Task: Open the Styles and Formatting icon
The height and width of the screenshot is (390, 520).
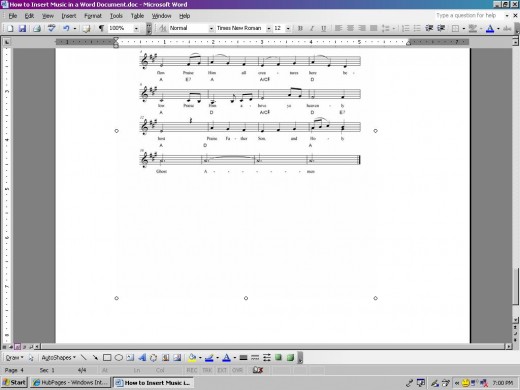Action: tap(163, 28)
